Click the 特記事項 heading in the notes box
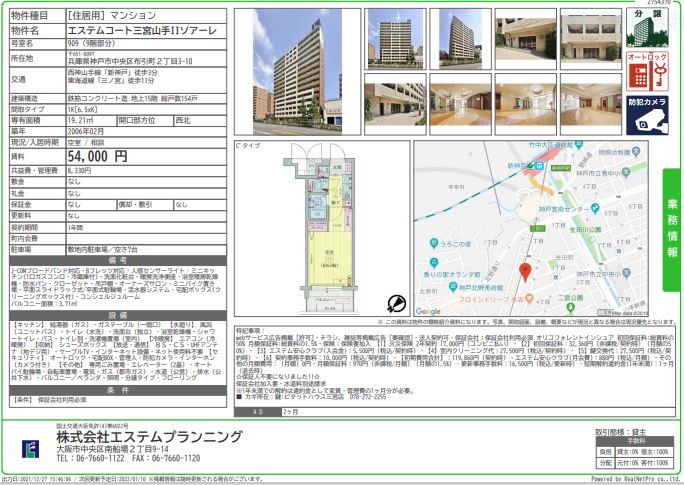684x485 pixels. [x=250, y=331]
